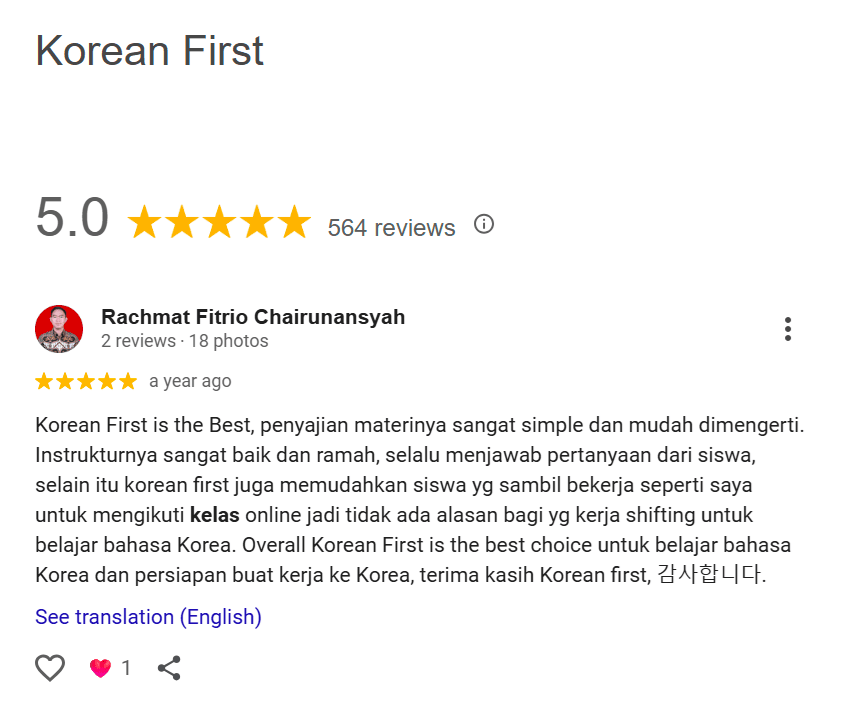856x721 pixels.
Task: Open the three-dot review options menu
Action: coord(788,329)
